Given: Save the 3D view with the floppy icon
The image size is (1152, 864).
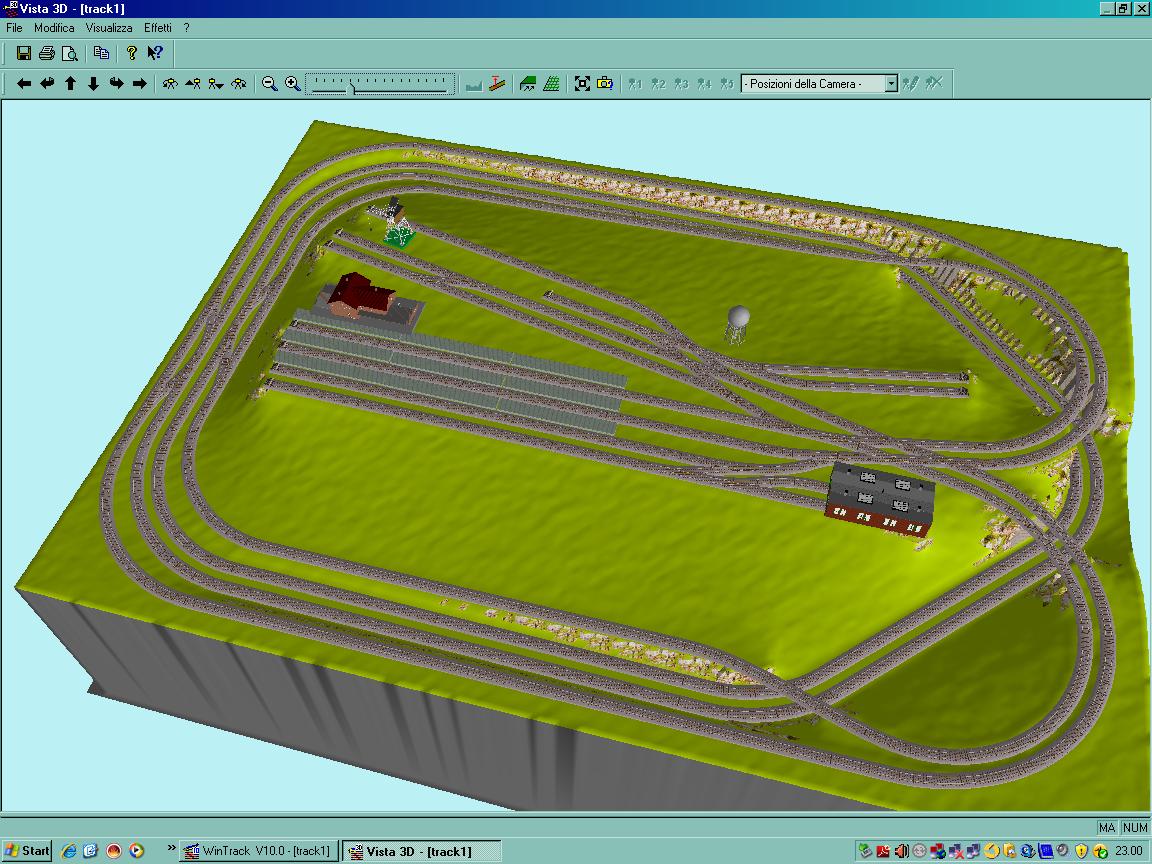Looking at the screenshot, I should tap(24, 53).
